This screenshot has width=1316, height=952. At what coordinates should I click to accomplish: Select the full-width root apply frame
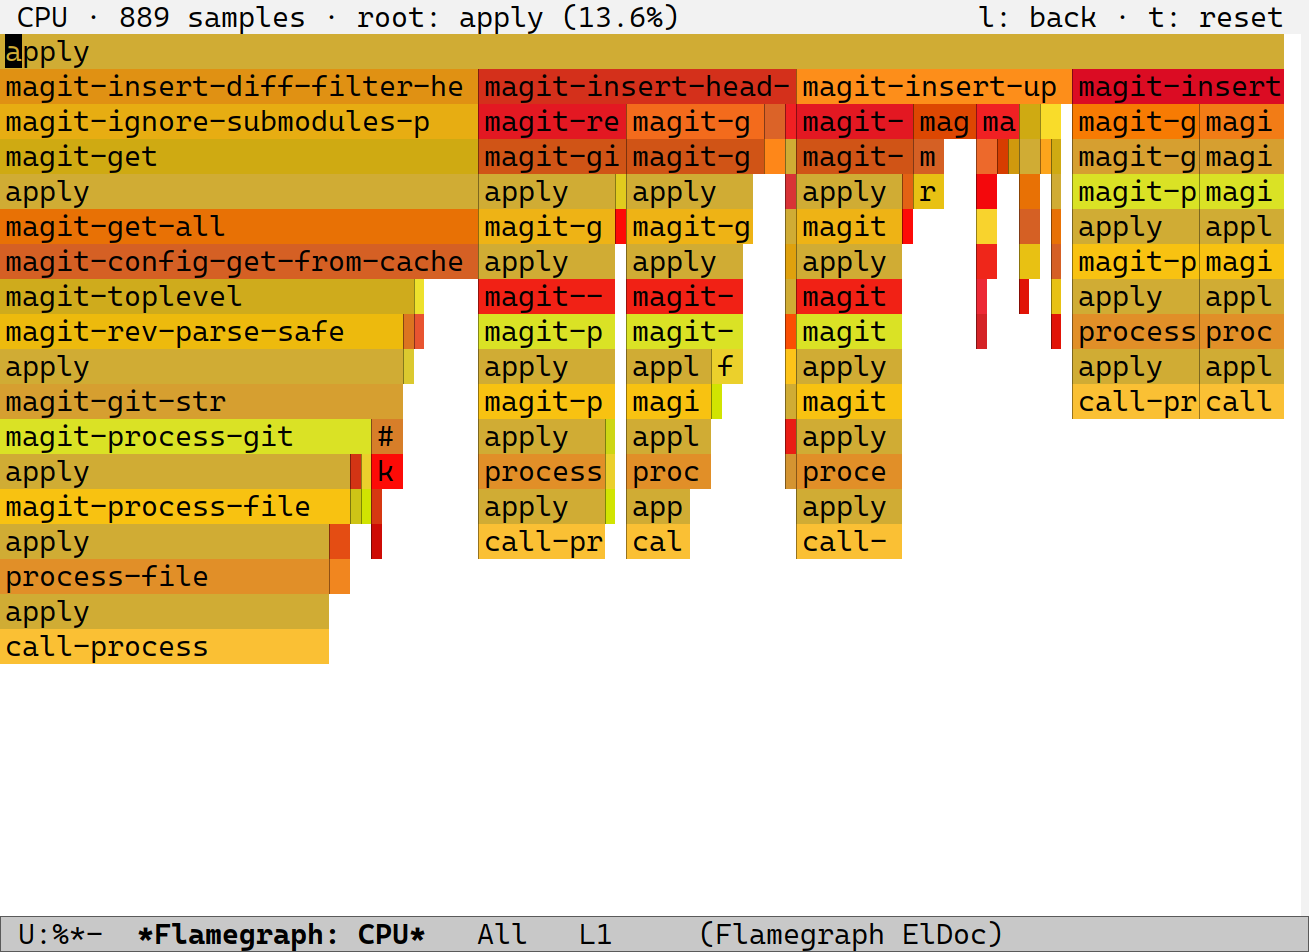click(x=642, y=52)
